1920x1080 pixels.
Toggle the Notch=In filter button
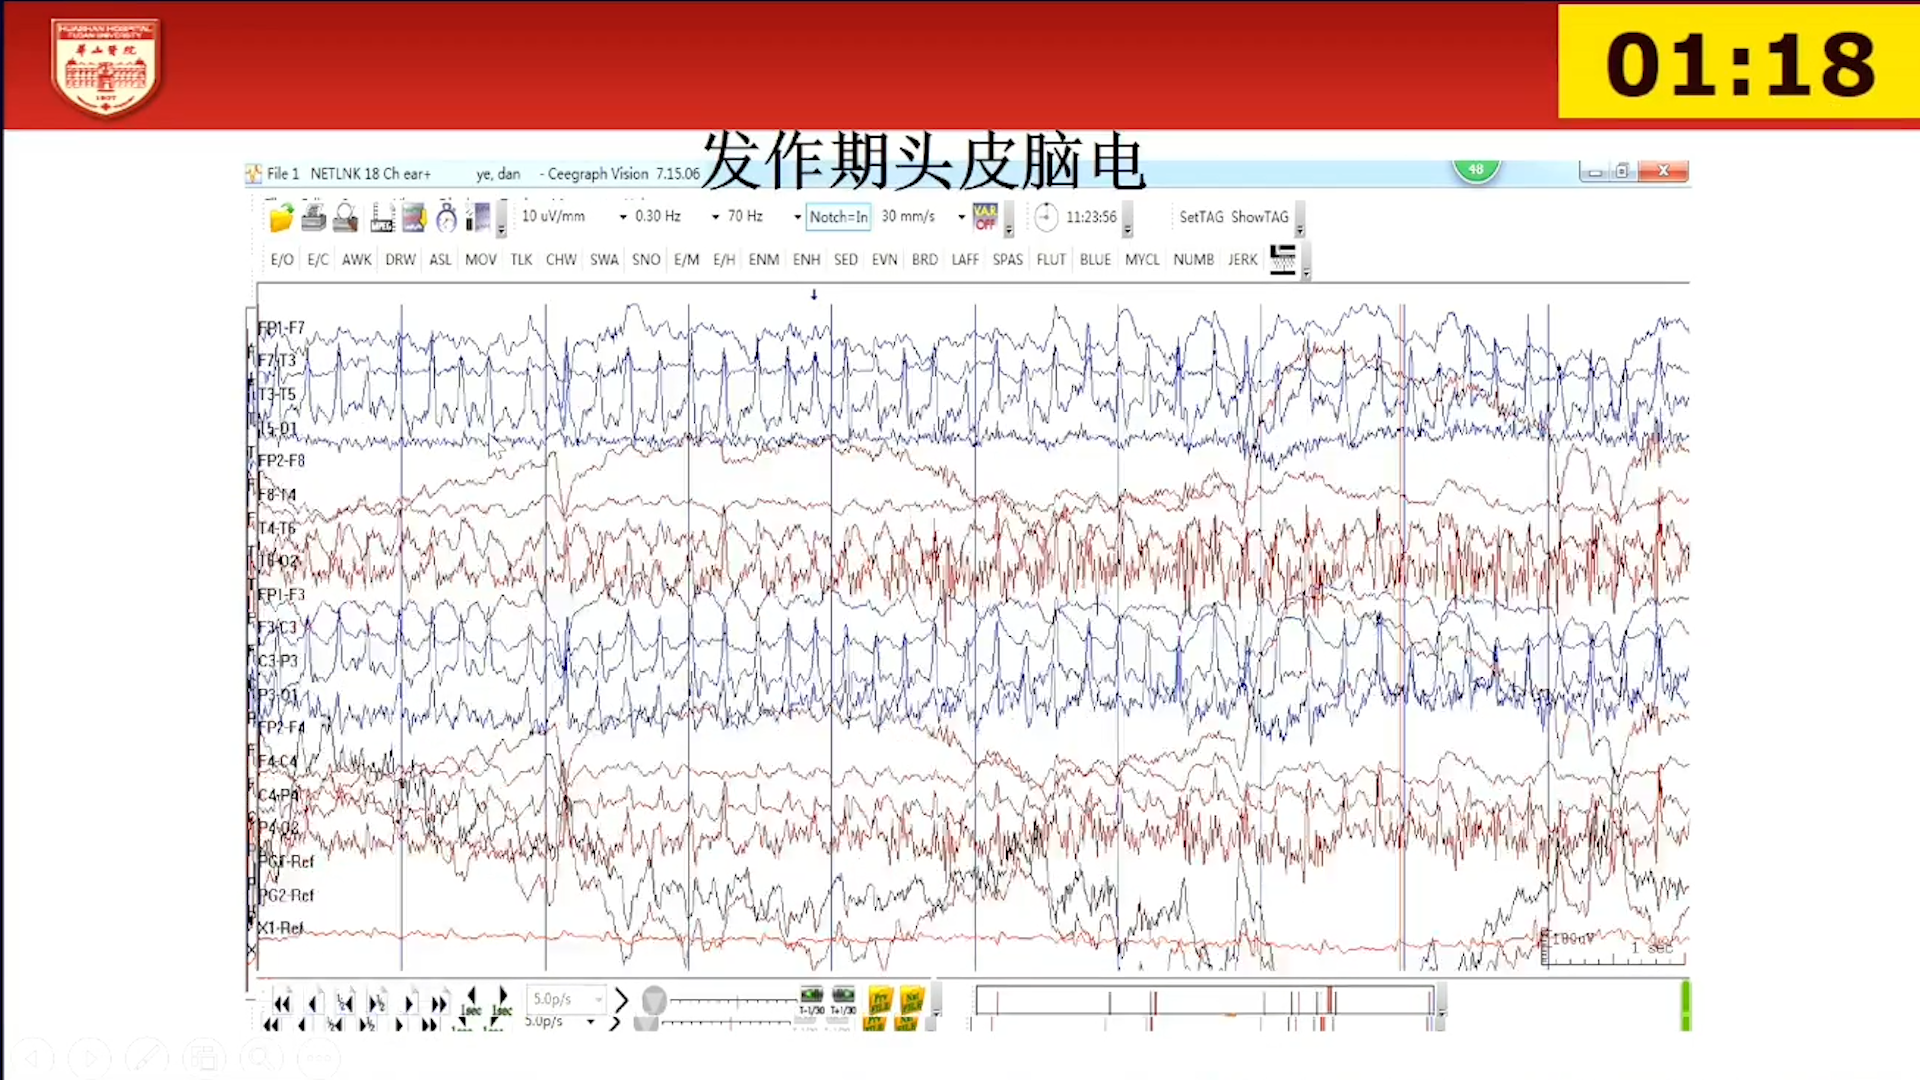click(x=839, y=216)
